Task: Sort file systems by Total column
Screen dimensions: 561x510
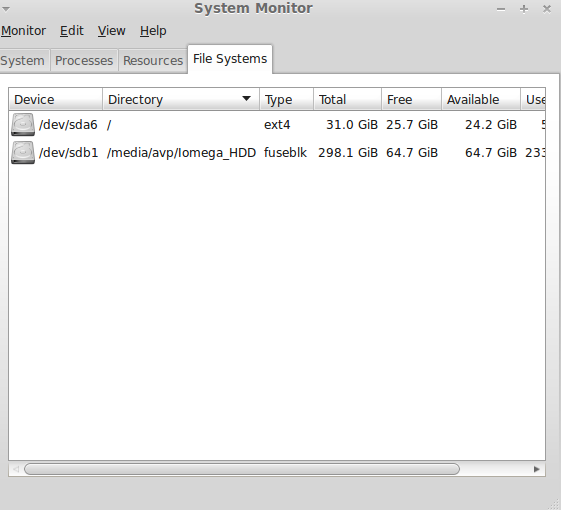Action: [347, 99]
